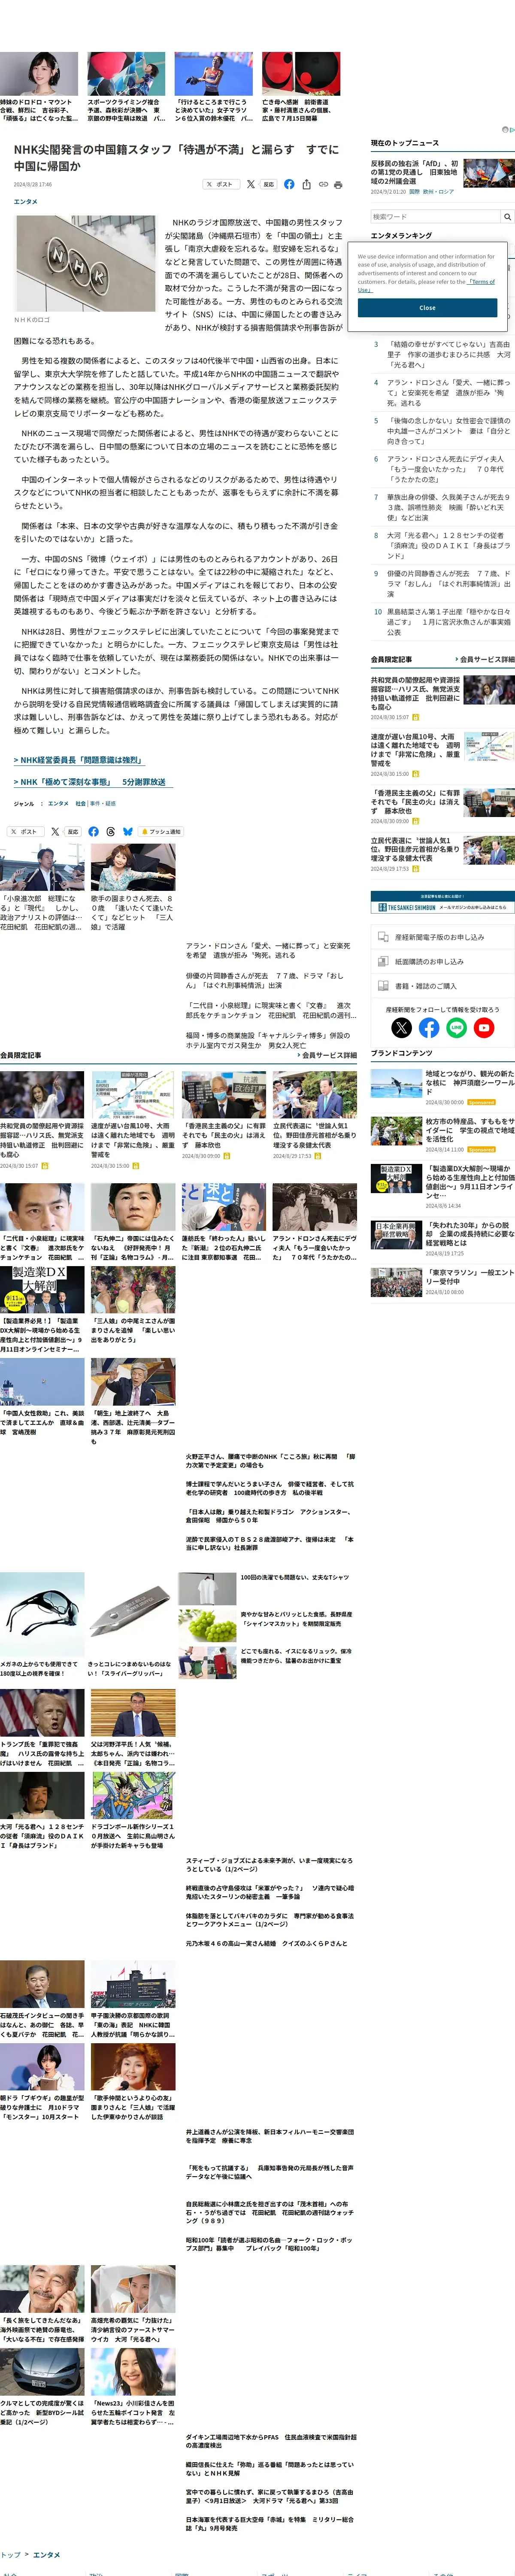Click the 反応 icon at the article bottom
Image resolution: width=515 pixels, height=2576 pixels.
pyautogui.click(x=73, y=831)
